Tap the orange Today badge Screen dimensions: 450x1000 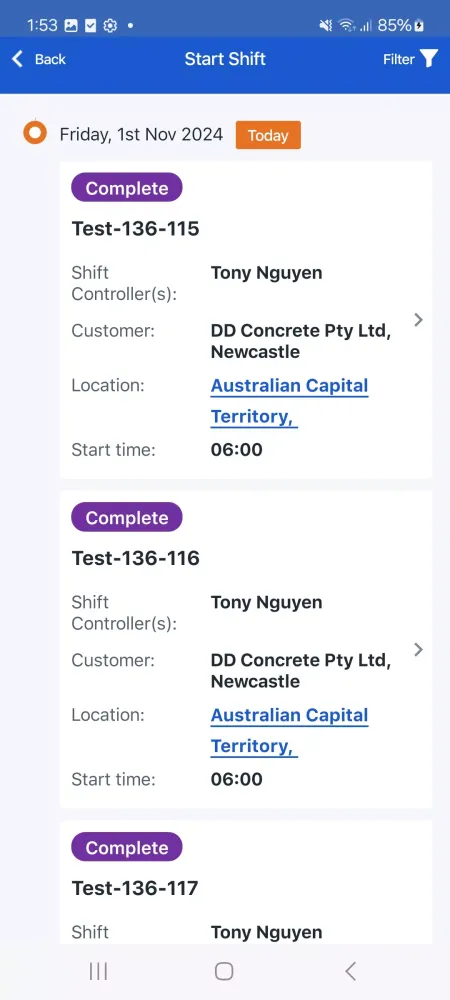click(x=268, y=135)
